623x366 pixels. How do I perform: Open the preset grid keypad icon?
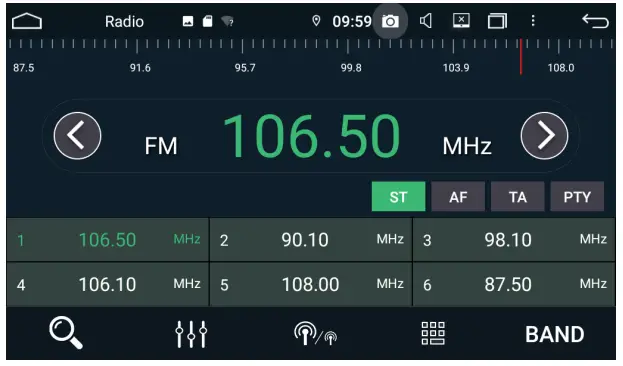pos(433,333)
